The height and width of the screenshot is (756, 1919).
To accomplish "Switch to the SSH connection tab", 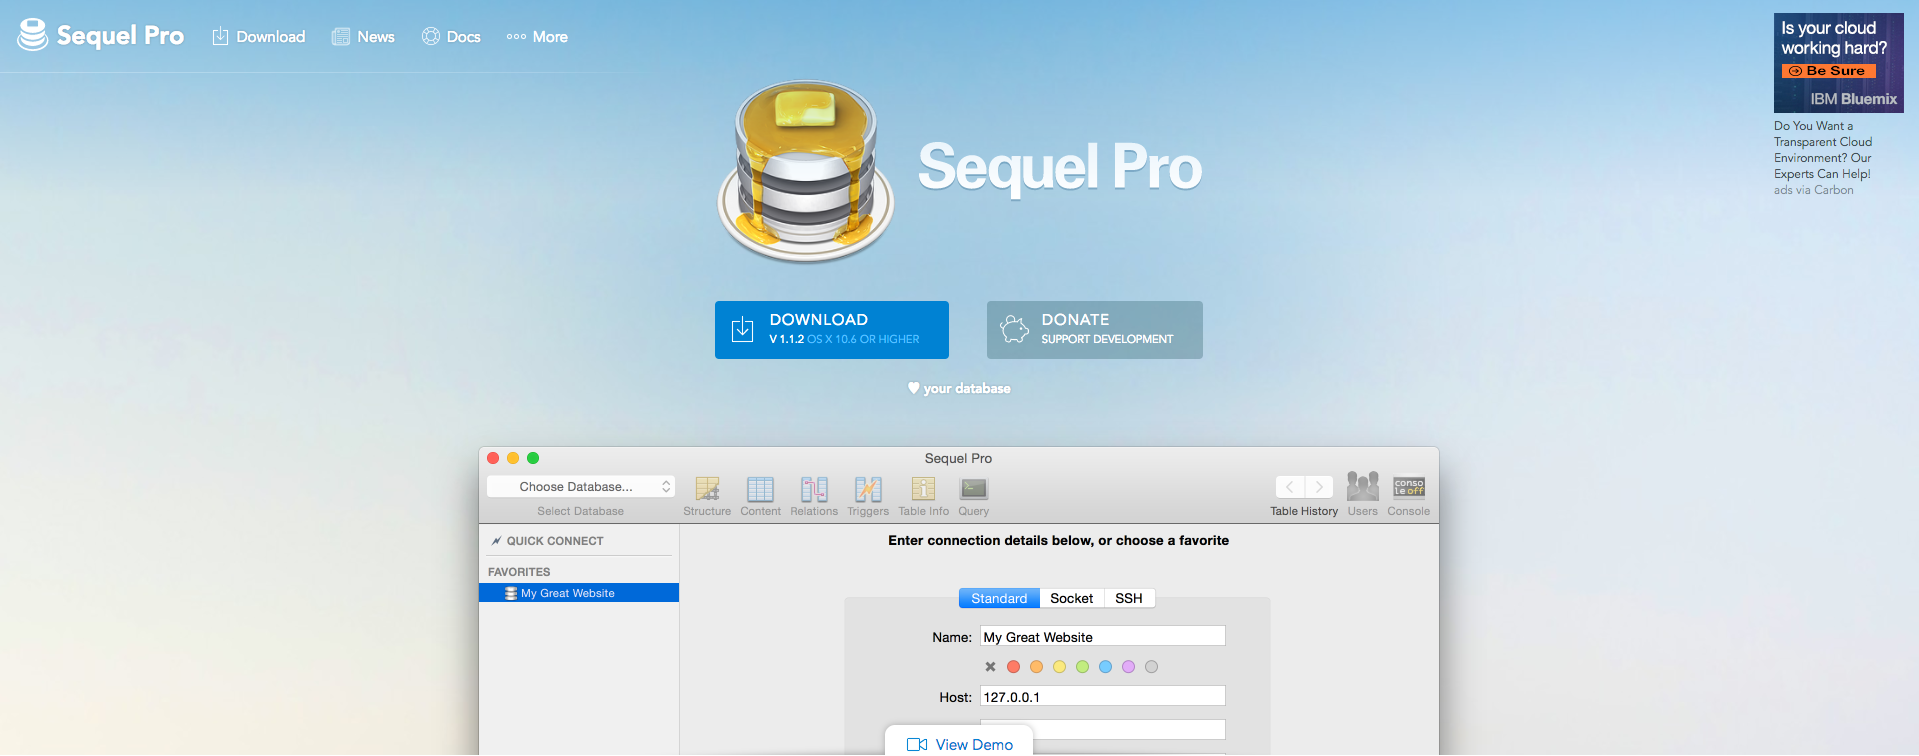I will tap(1129, 598).
